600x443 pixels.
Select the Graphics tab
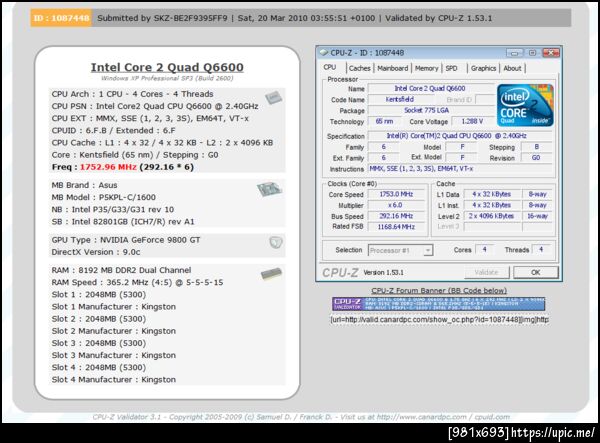click(483, 68)
